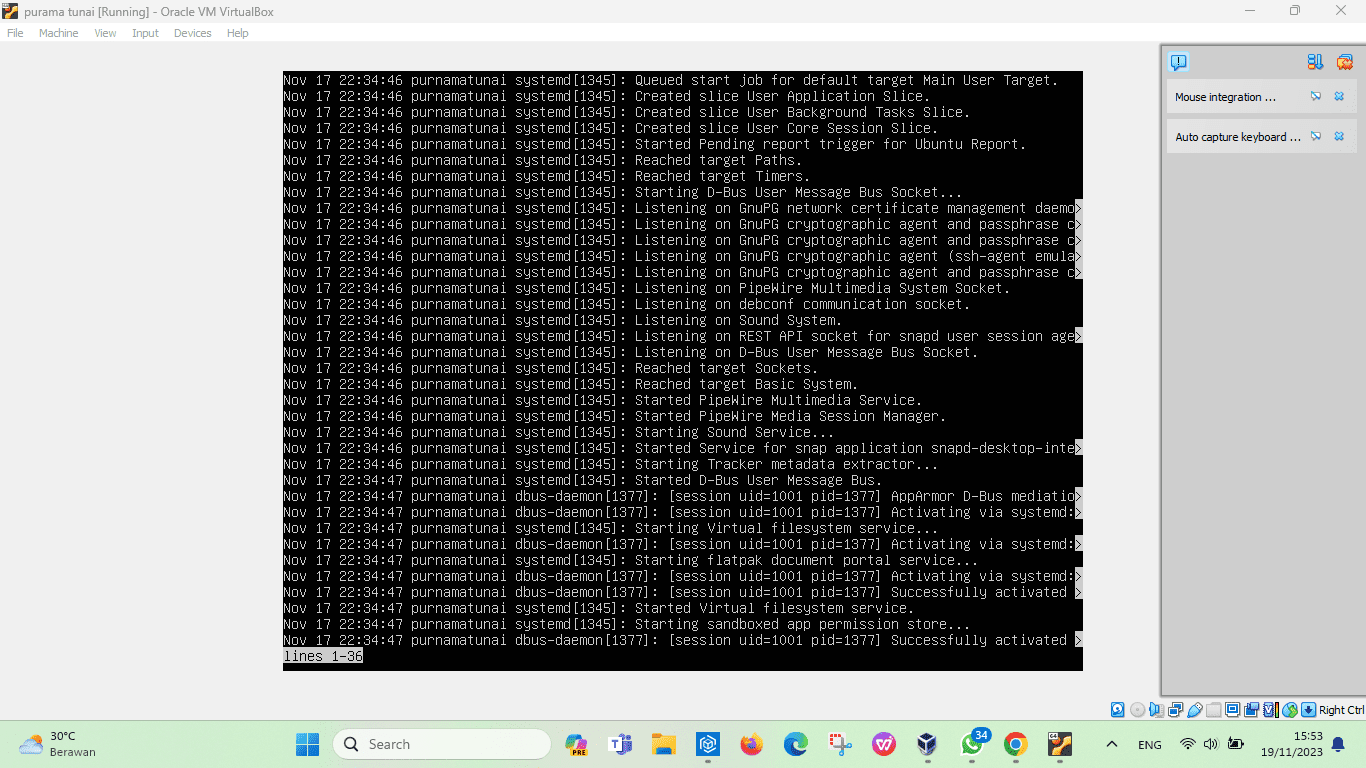Click 'Started Virtual filesystem service.' log line

click(x=774, y=608)
